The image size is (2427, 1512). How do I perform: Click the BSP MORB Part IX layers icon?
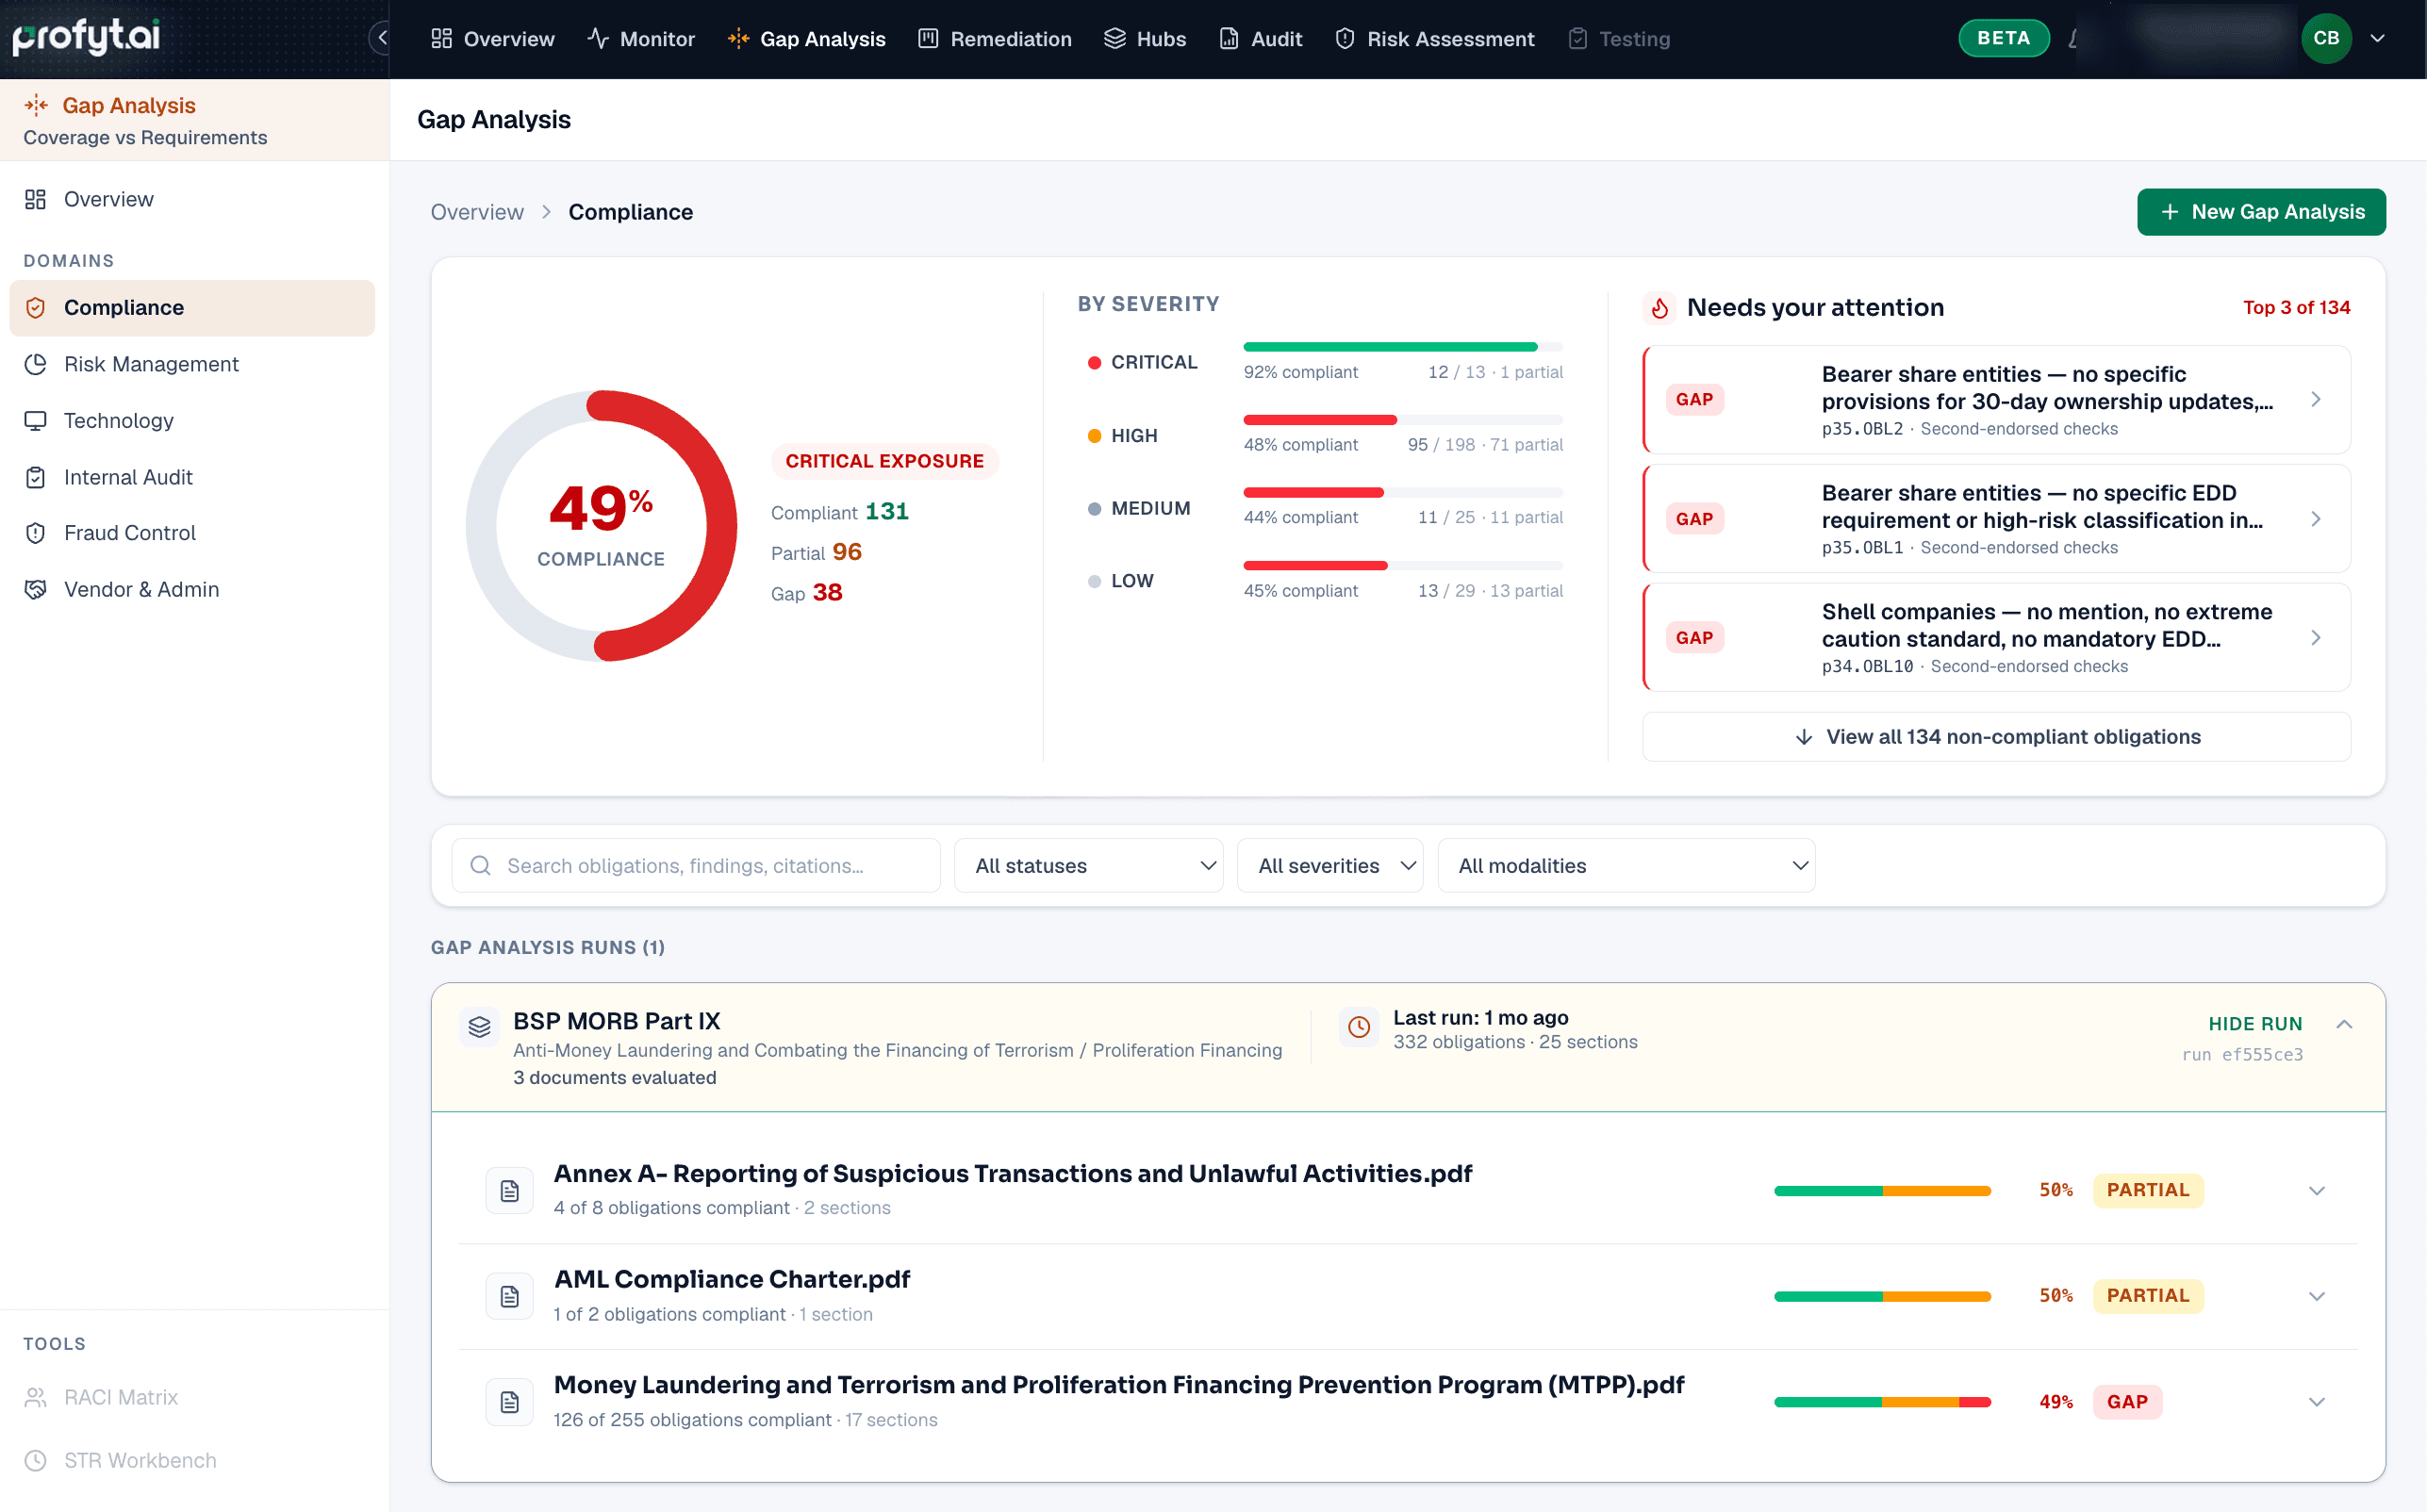tap(480, 1027)
